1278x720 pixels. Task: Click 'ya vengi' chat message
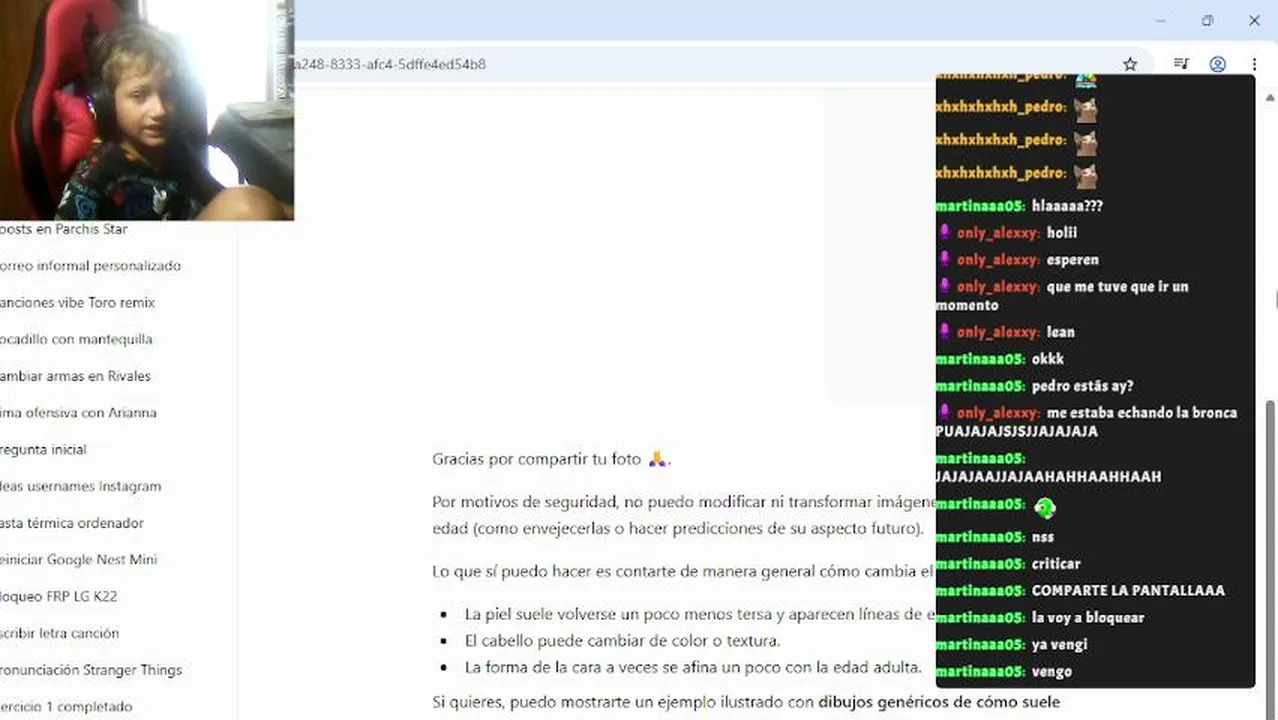[x=1060, y=645]
